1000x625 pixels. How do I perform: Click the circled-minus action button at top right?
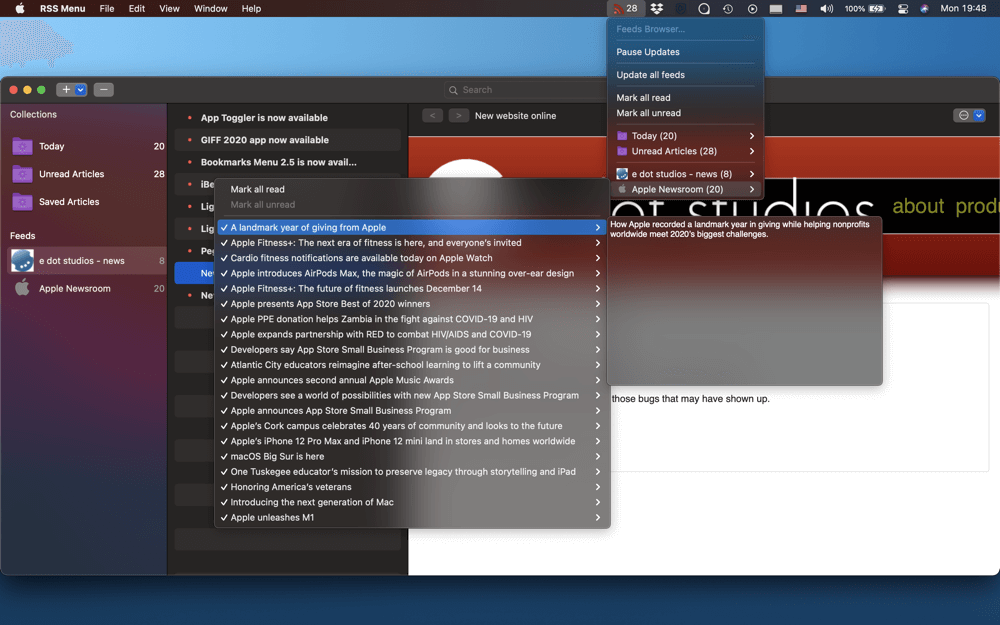[x=963, y=115]
